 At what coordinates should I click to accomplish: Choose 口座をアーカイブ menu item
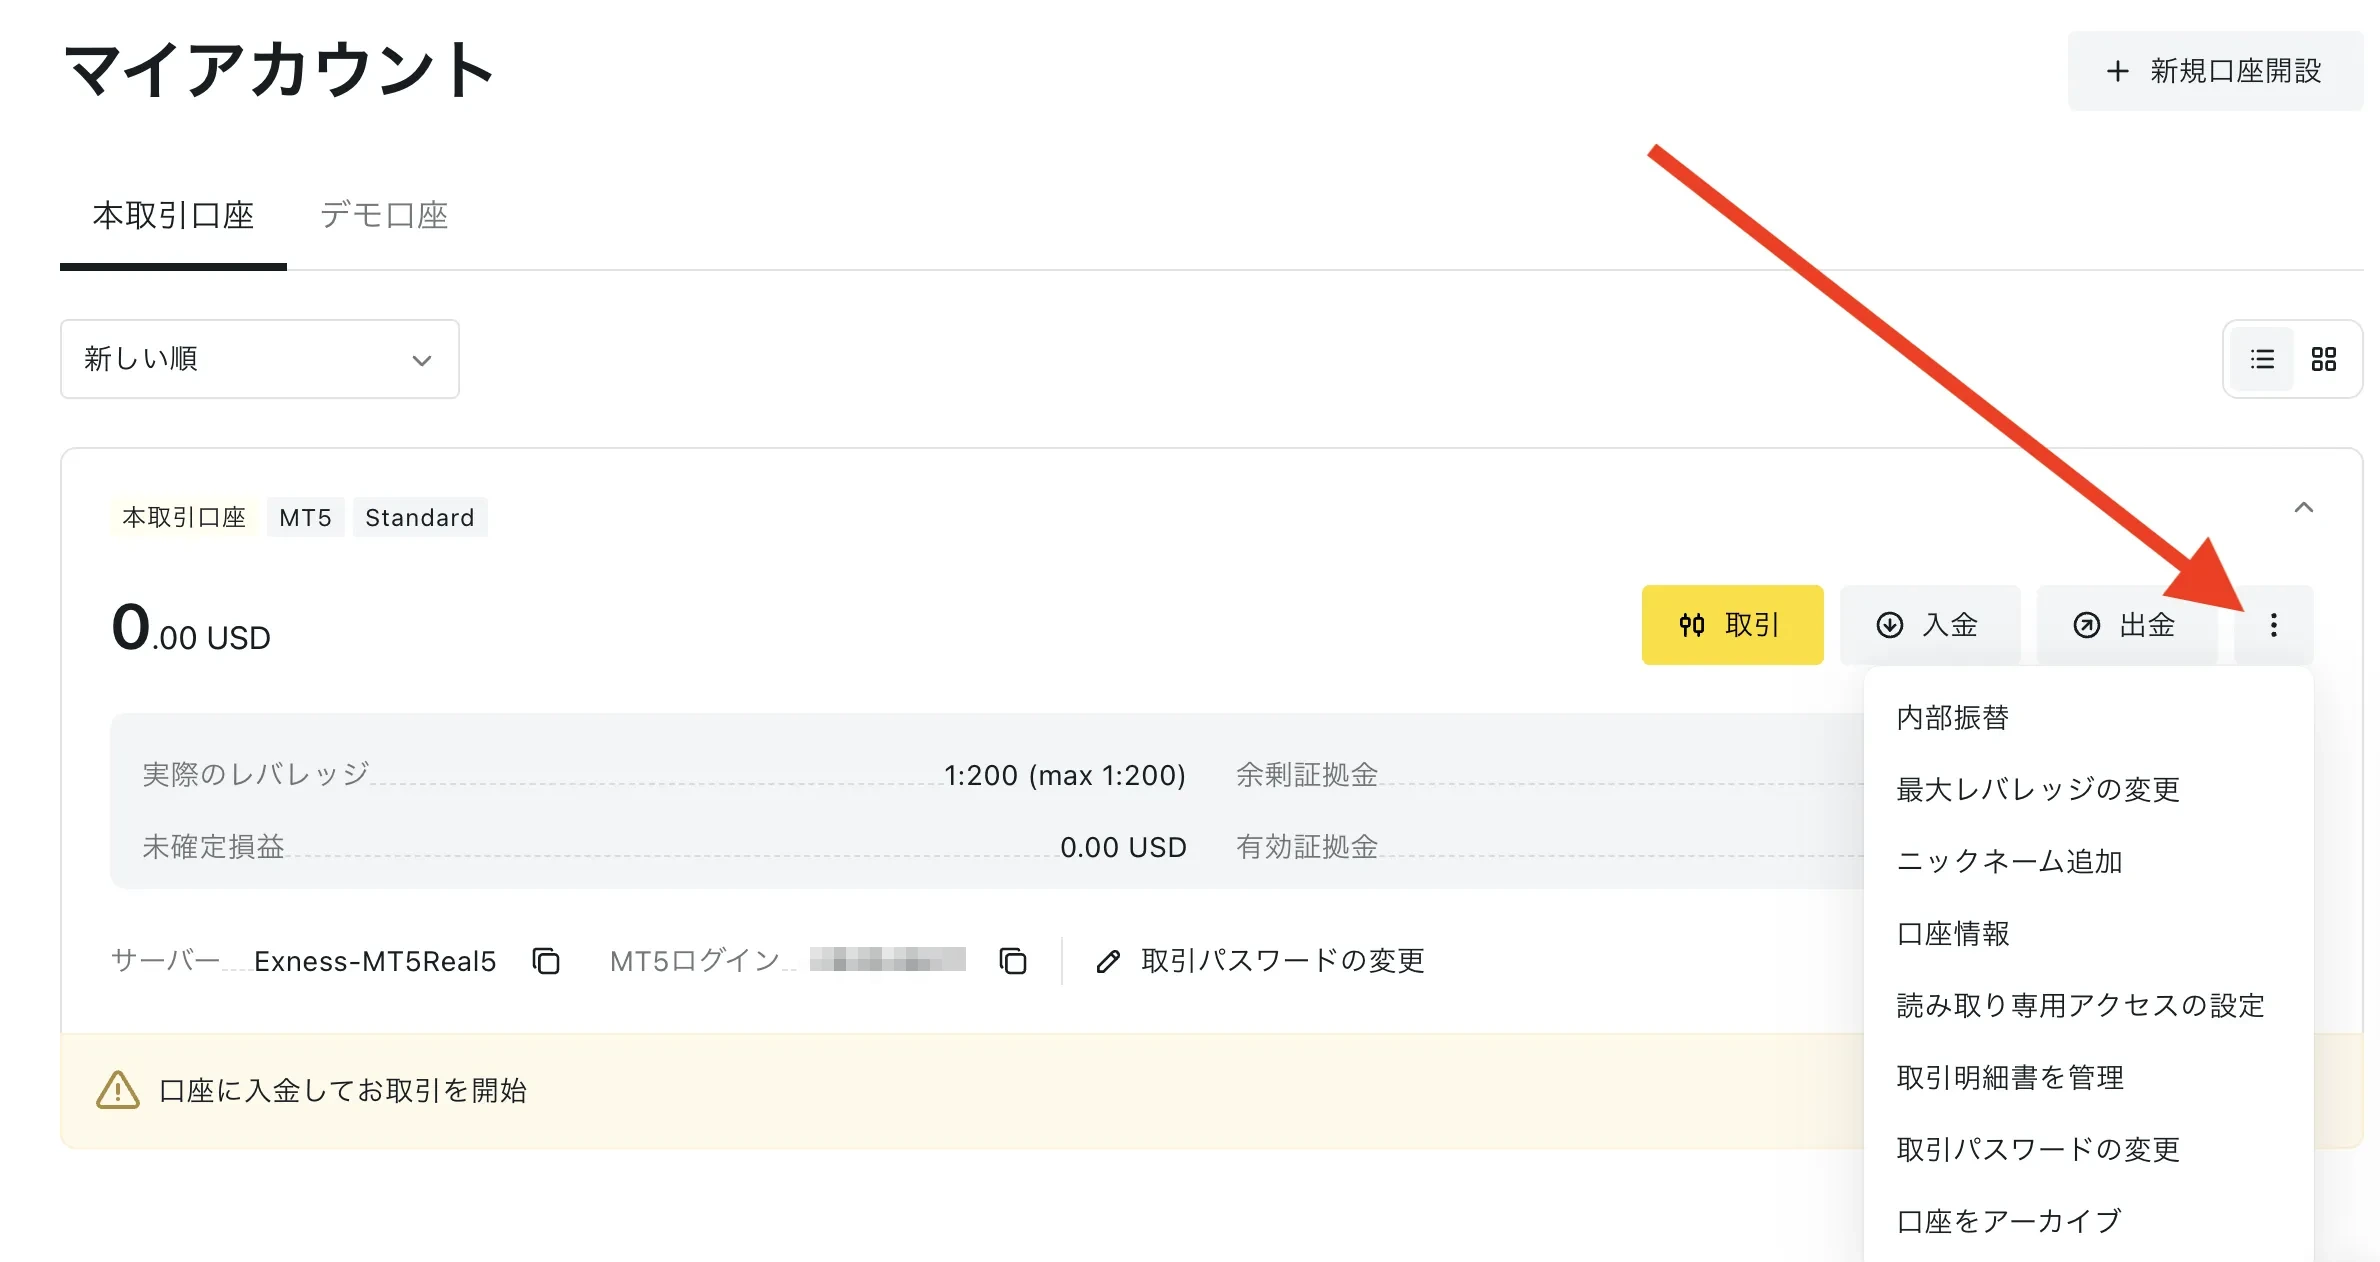tap(2088, 1222)
